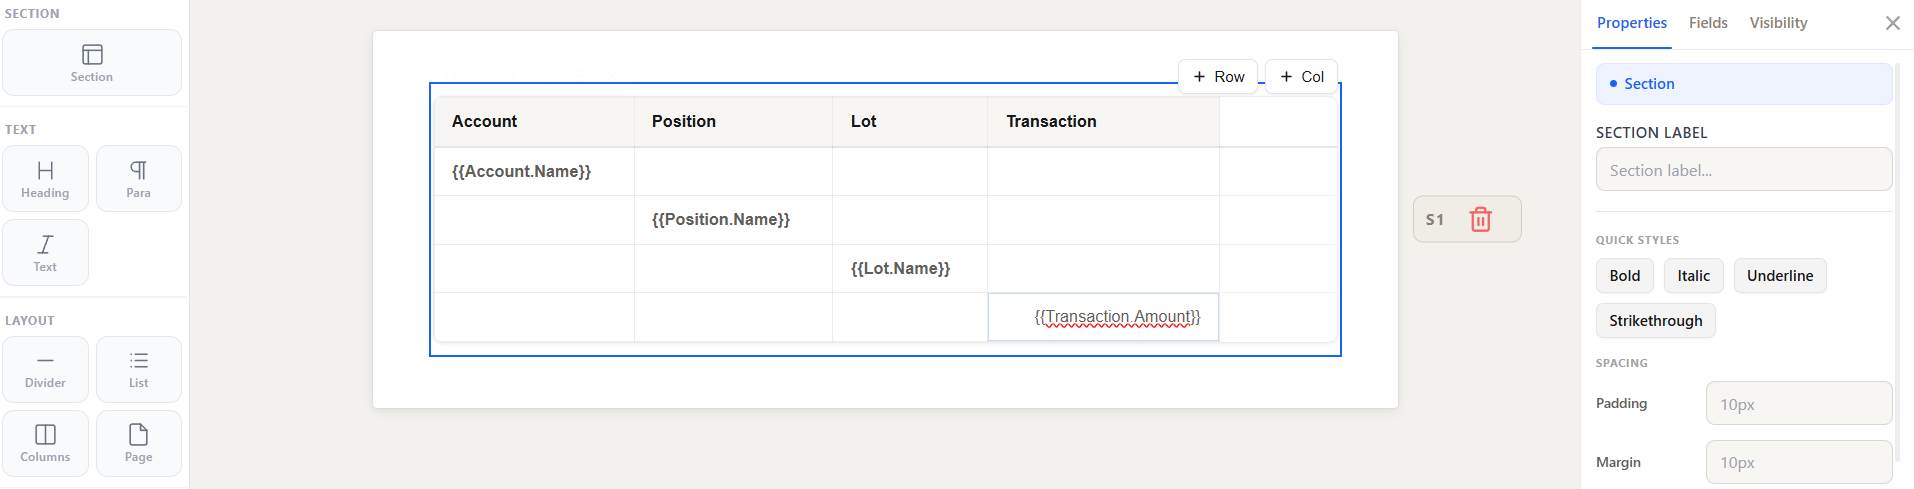Add a List layout element

tap(139, 369)
